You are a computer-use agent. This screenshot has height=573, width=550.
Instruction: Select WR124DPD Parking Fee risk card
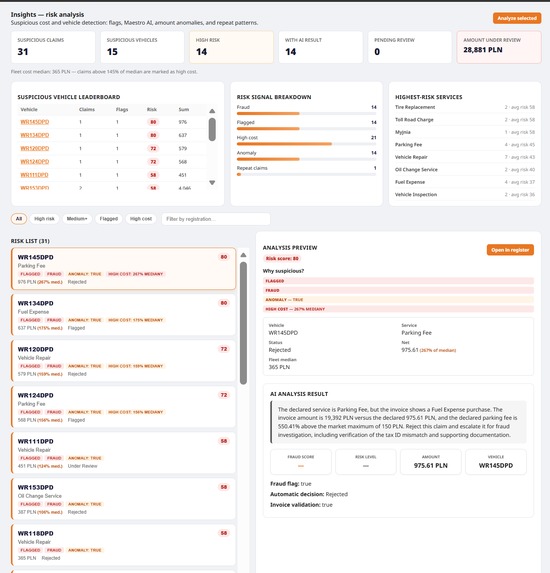(x=124, y=407)
